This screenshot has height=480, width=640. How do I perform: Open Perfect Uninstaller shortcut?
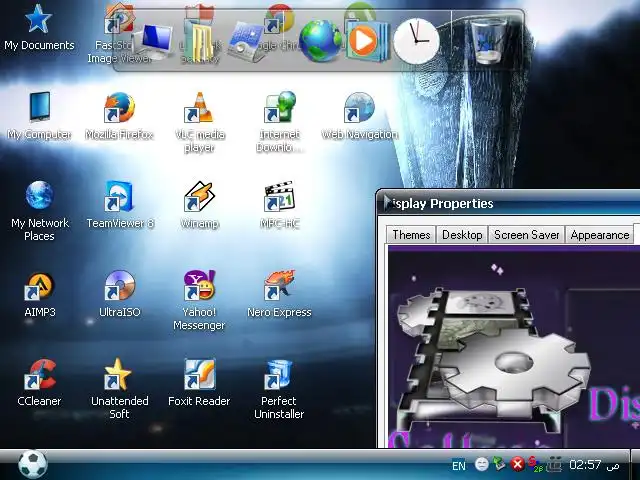pyautogui.click(x=279, y=389)
